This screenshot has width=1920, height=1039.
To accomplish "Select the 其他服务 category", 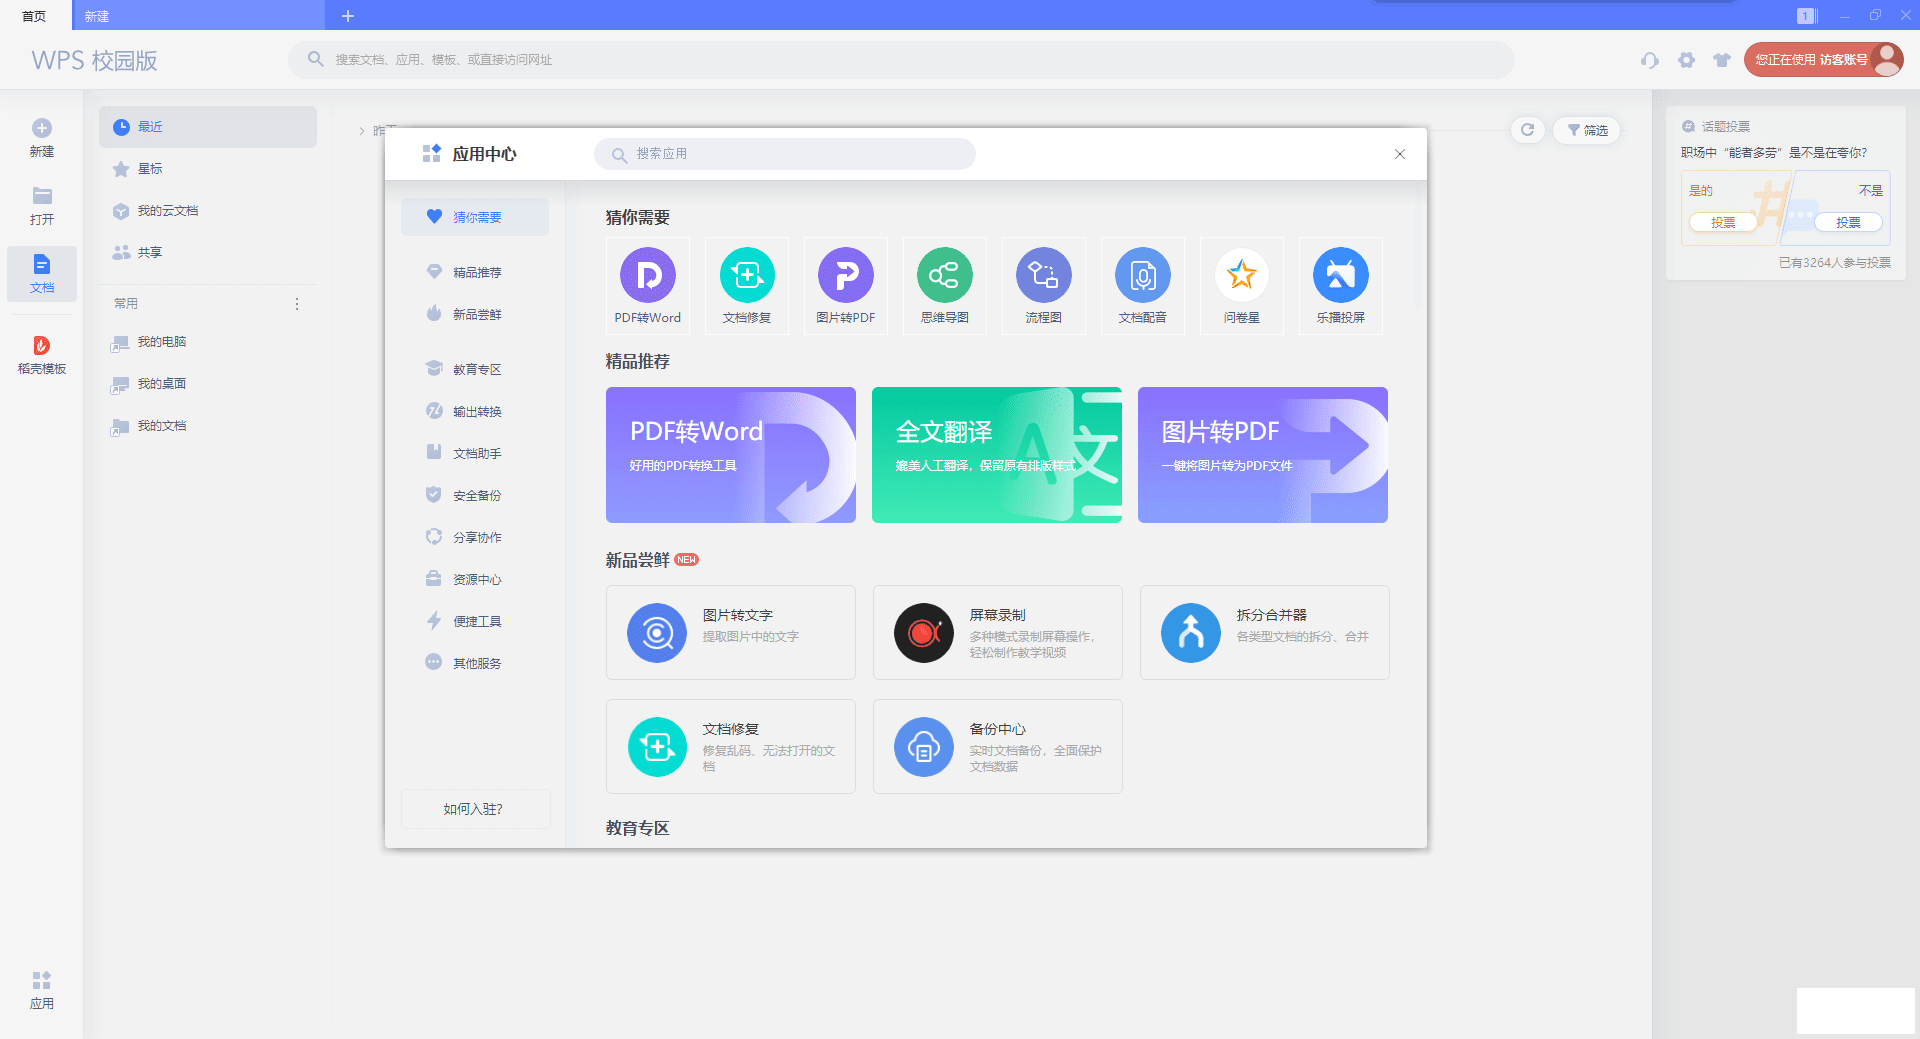I will point(475,663).
